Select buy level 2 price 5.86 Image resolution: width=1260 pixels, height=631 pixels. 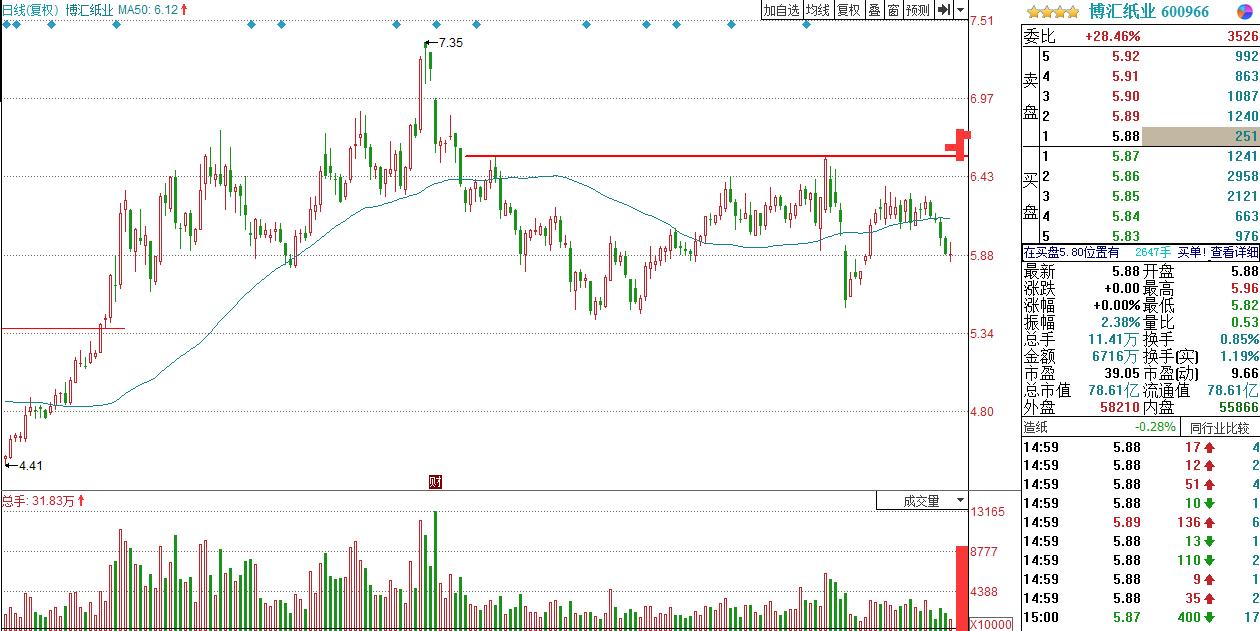click(1126, 176)
